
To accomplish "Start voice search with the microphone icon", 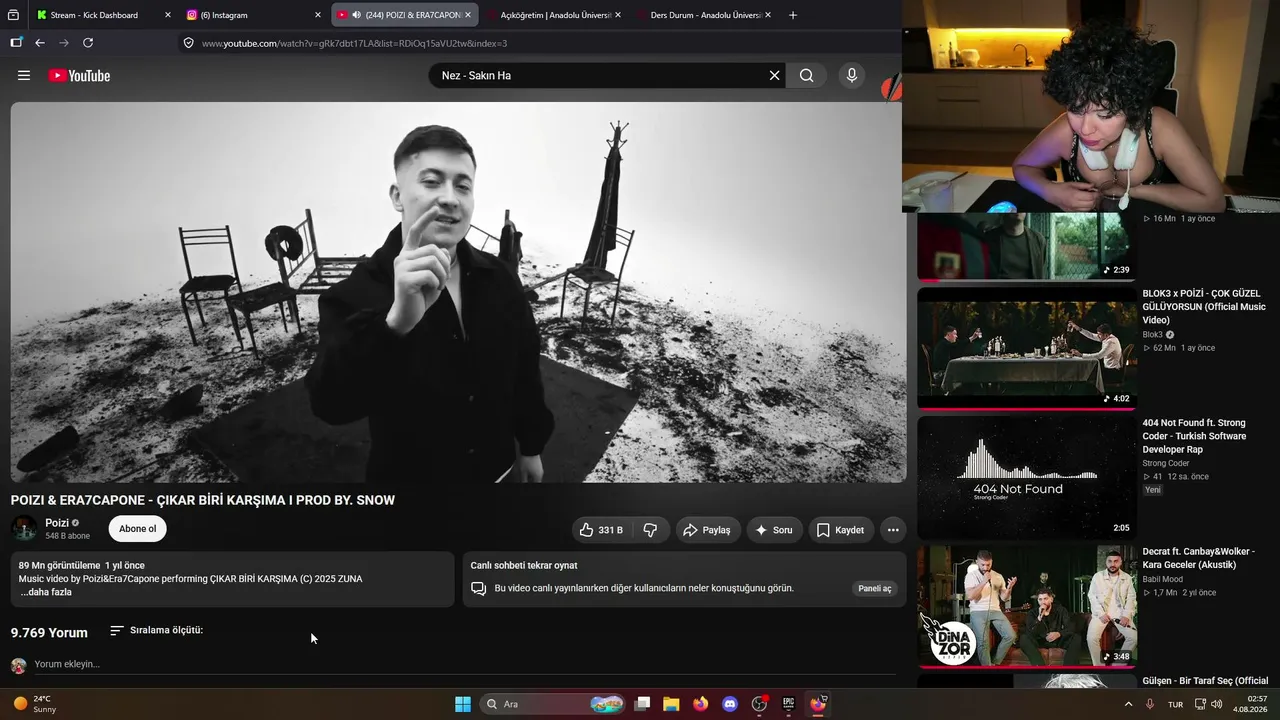I will pos(852,75).
